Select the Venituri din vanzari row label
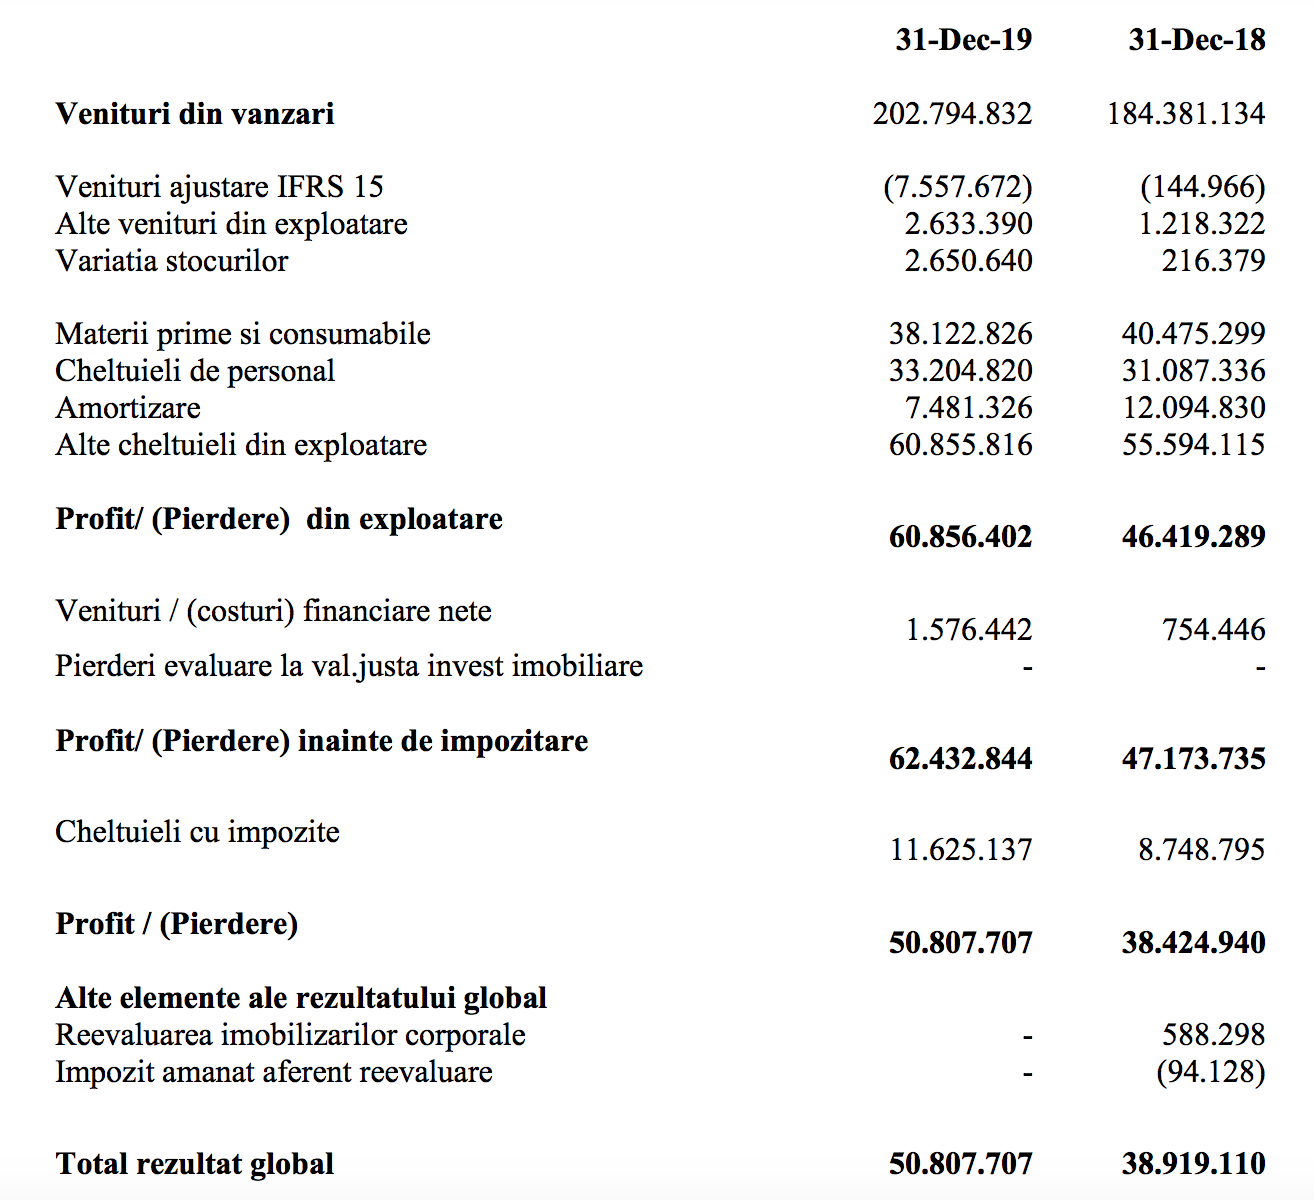This screenshot has height=1200, width=1314. 195,113
